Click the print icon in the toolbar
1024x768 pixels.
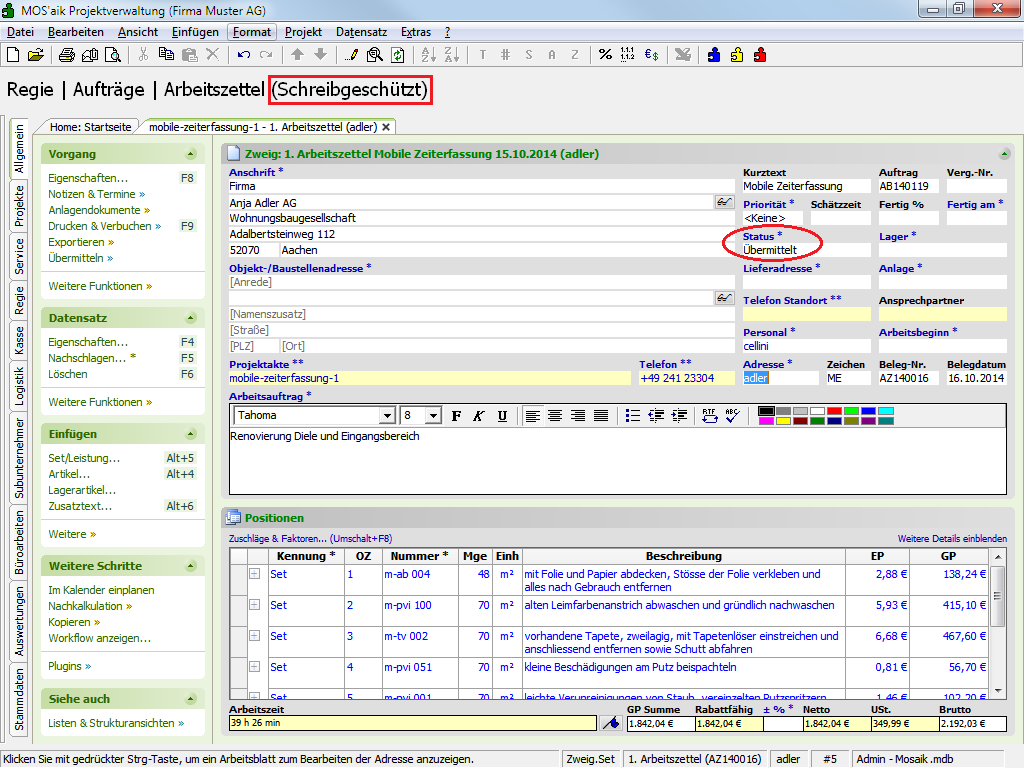(65, 55)
